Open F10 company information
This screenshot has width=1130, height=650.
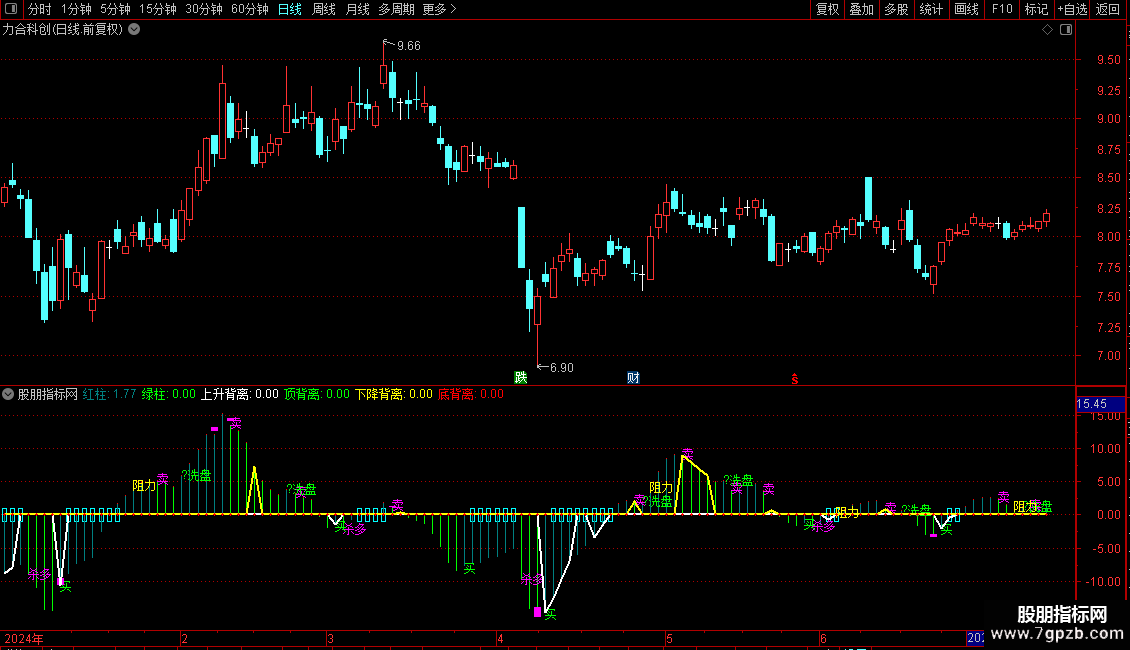coord(1002,9)
